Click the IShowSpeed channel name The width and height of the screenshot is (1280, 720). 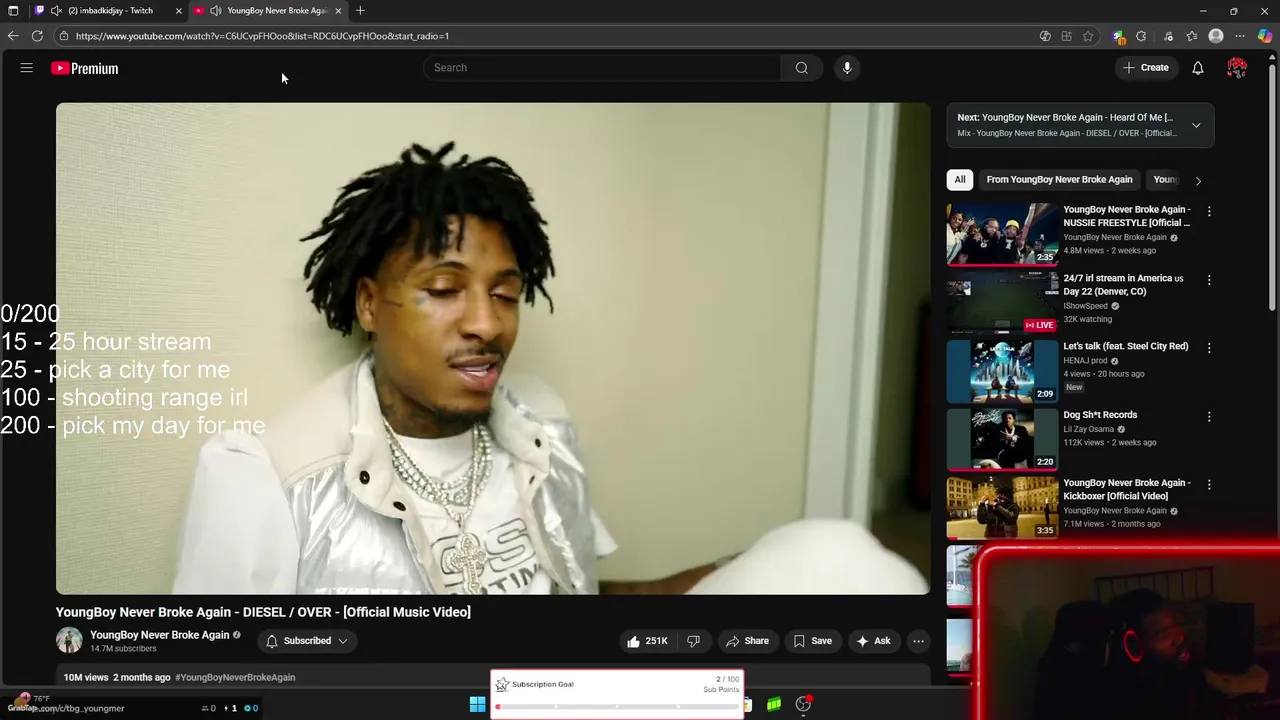[x=1085, y=306]
